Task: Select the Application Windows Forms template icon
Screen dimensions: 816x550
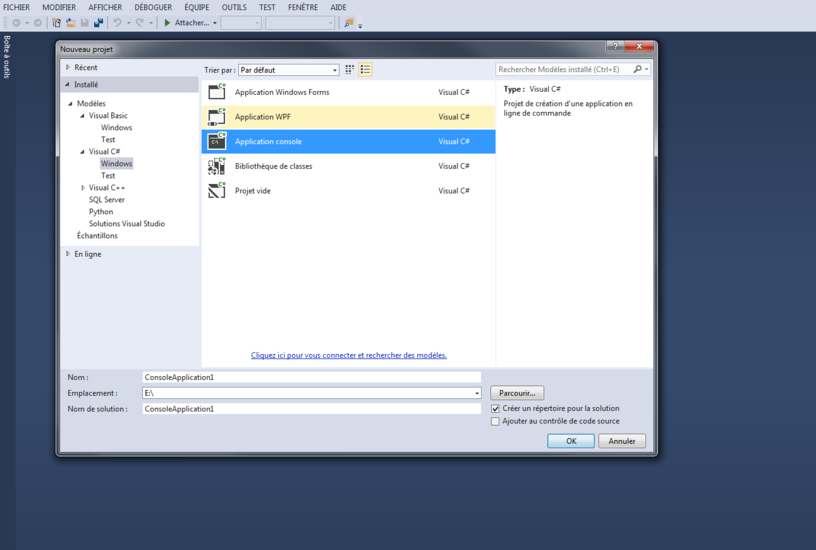Action: pyautogui.click(x=217, y=92)
